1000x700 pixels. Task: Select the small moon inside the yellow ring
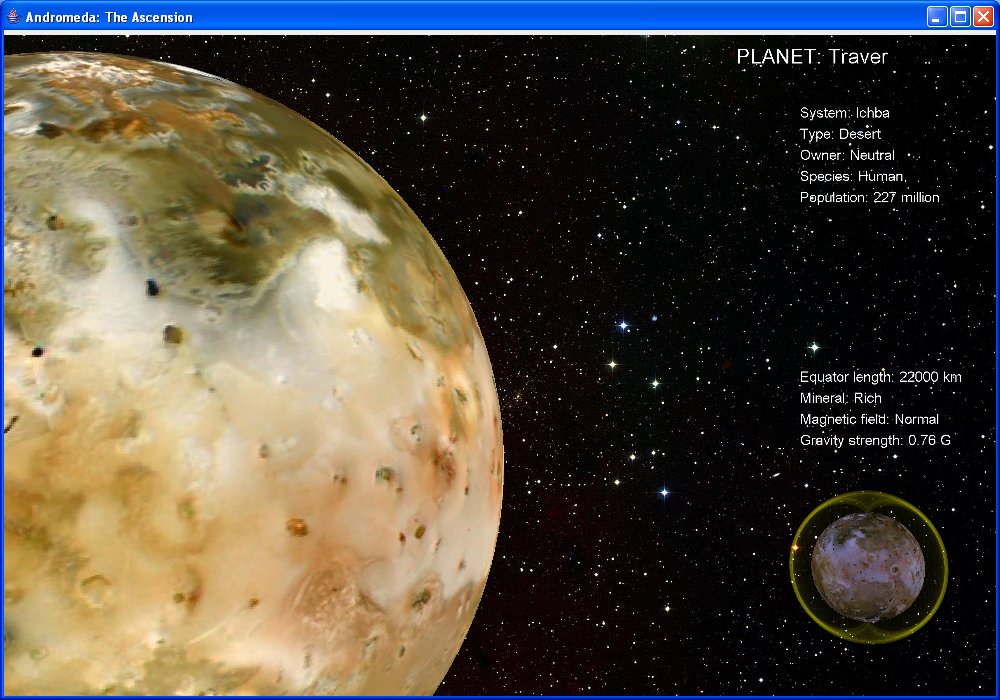coord(867,566)
